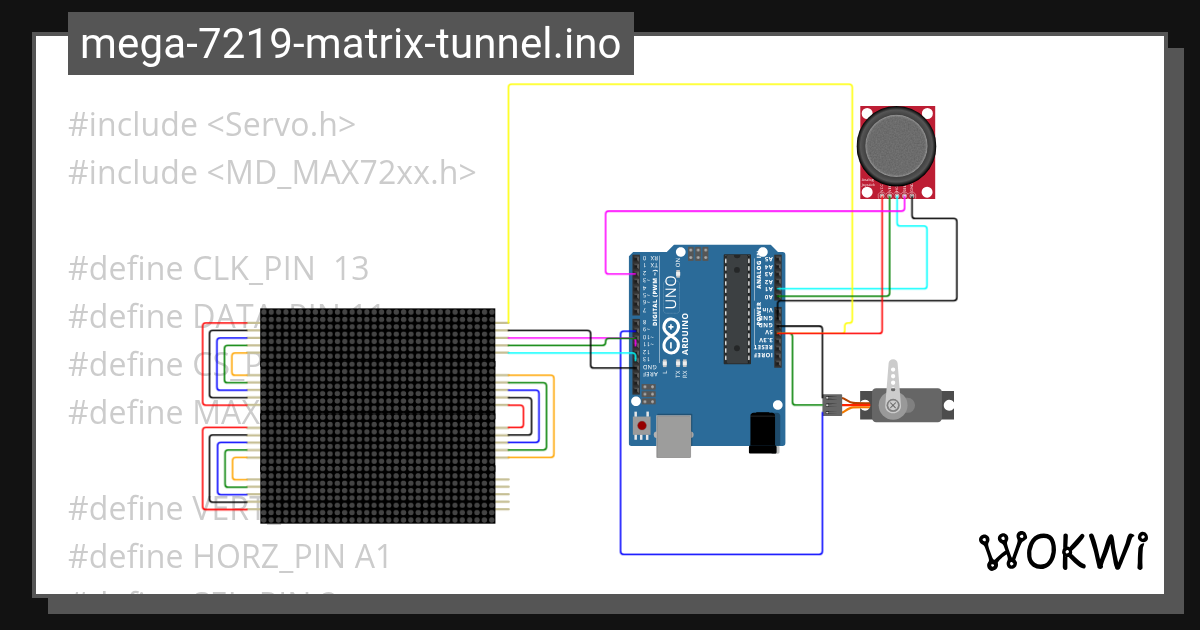
Task: Click the ON power LED indicator
Action: [678, 273]
